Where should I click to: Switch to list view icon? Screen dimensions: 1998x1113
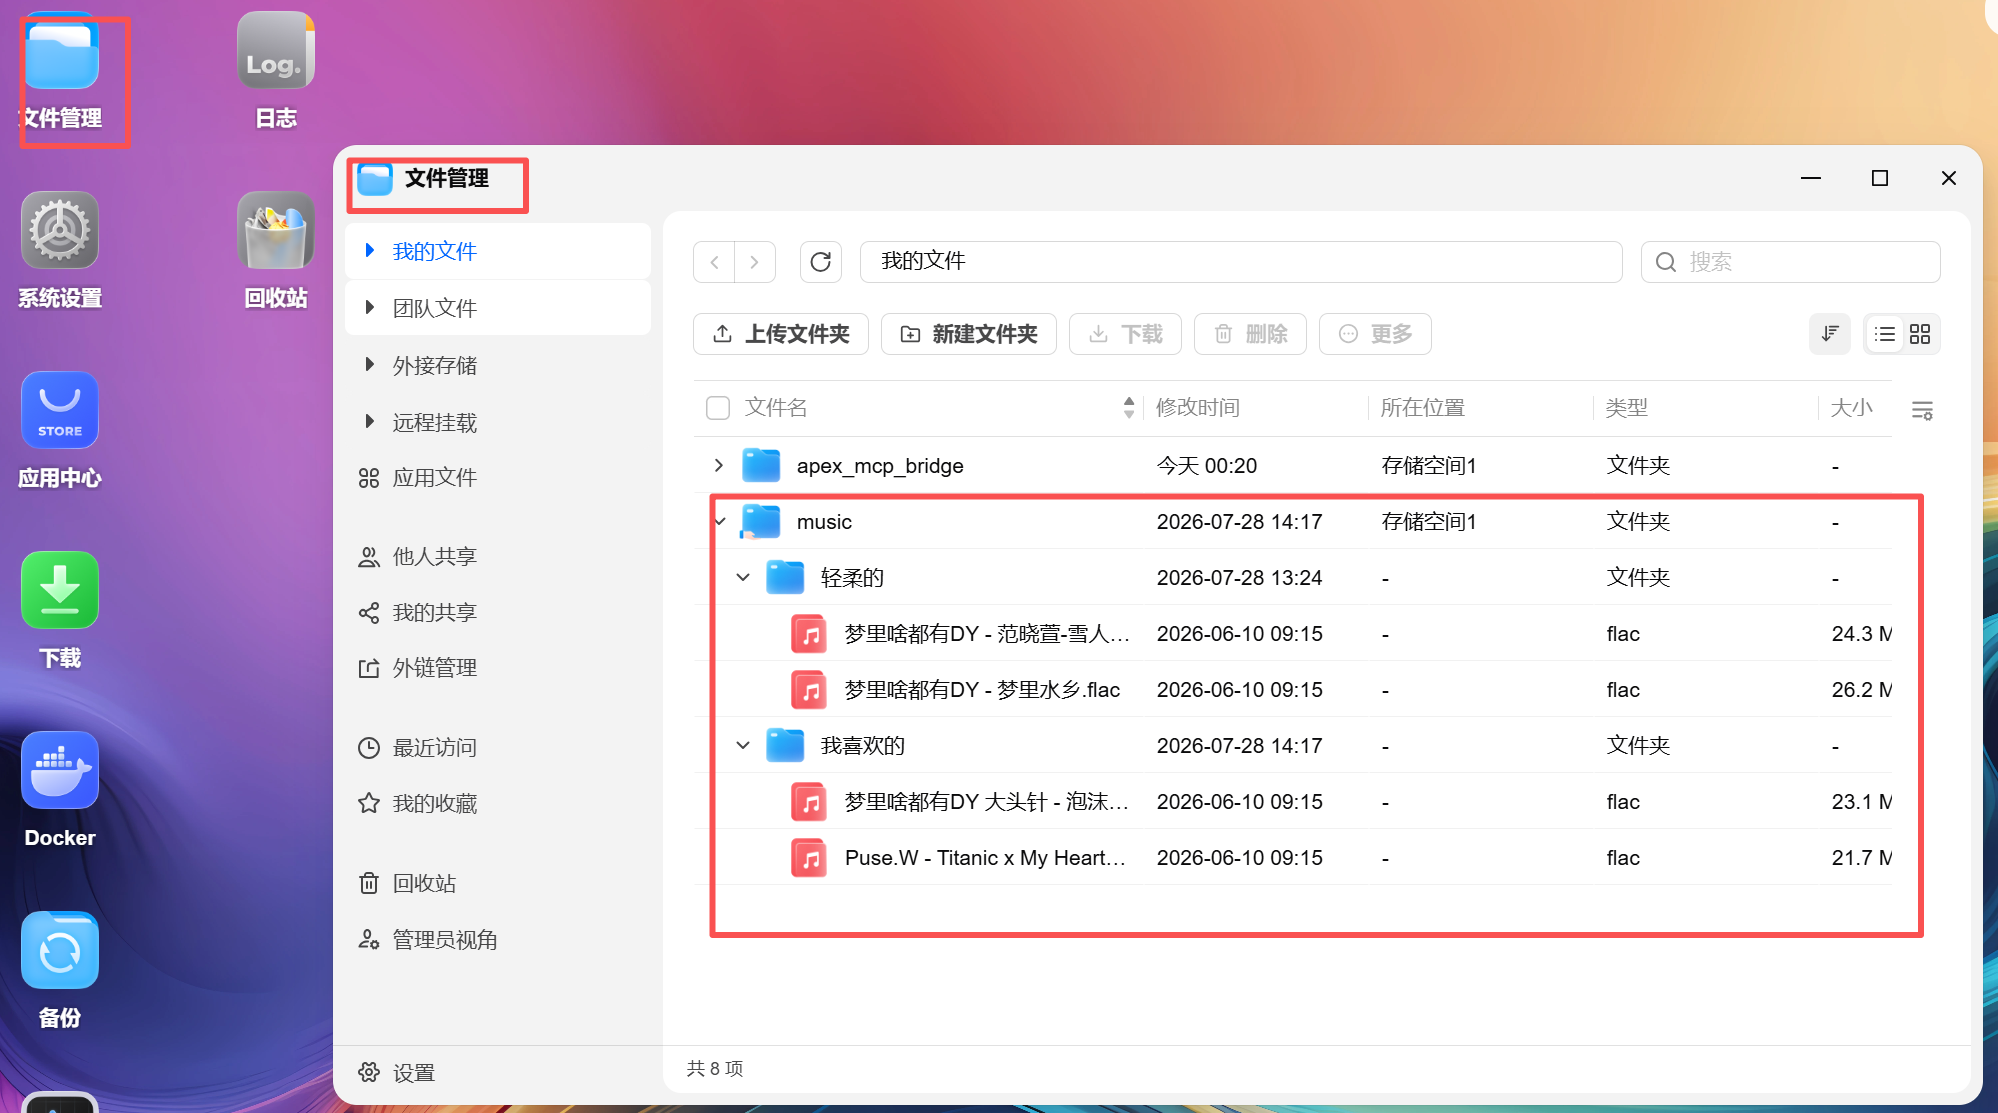pos(1885,334)
